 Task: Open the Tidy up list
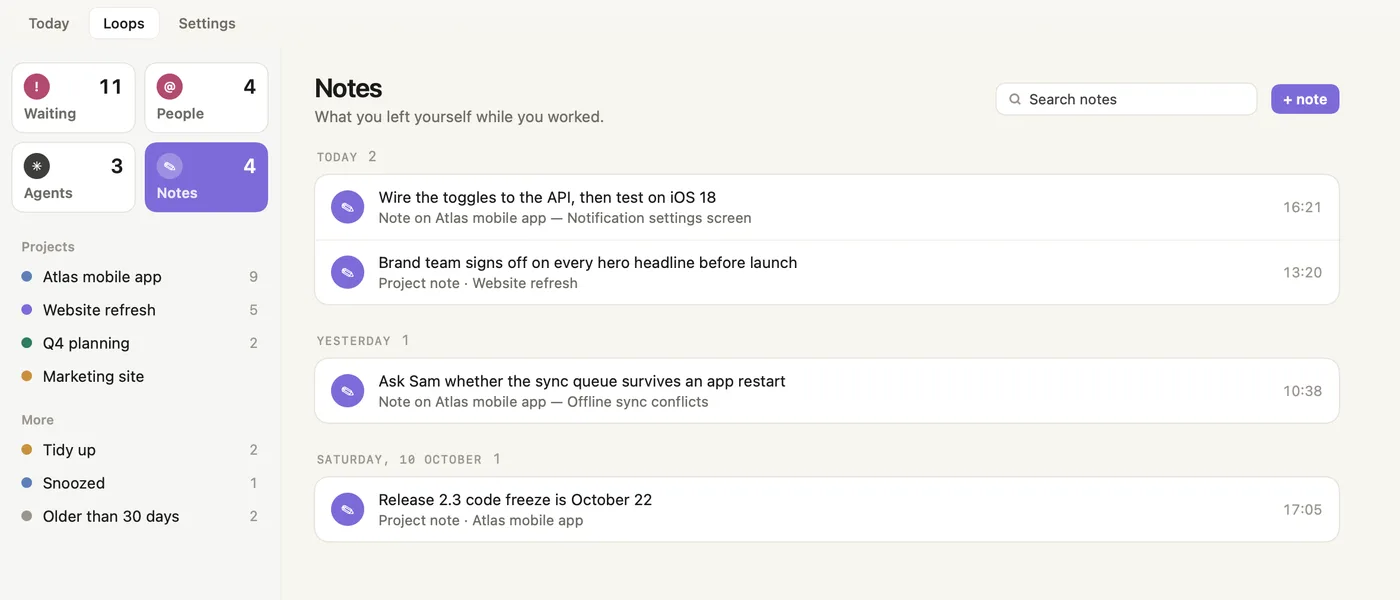pyautogui.click(x=140, y=450)
